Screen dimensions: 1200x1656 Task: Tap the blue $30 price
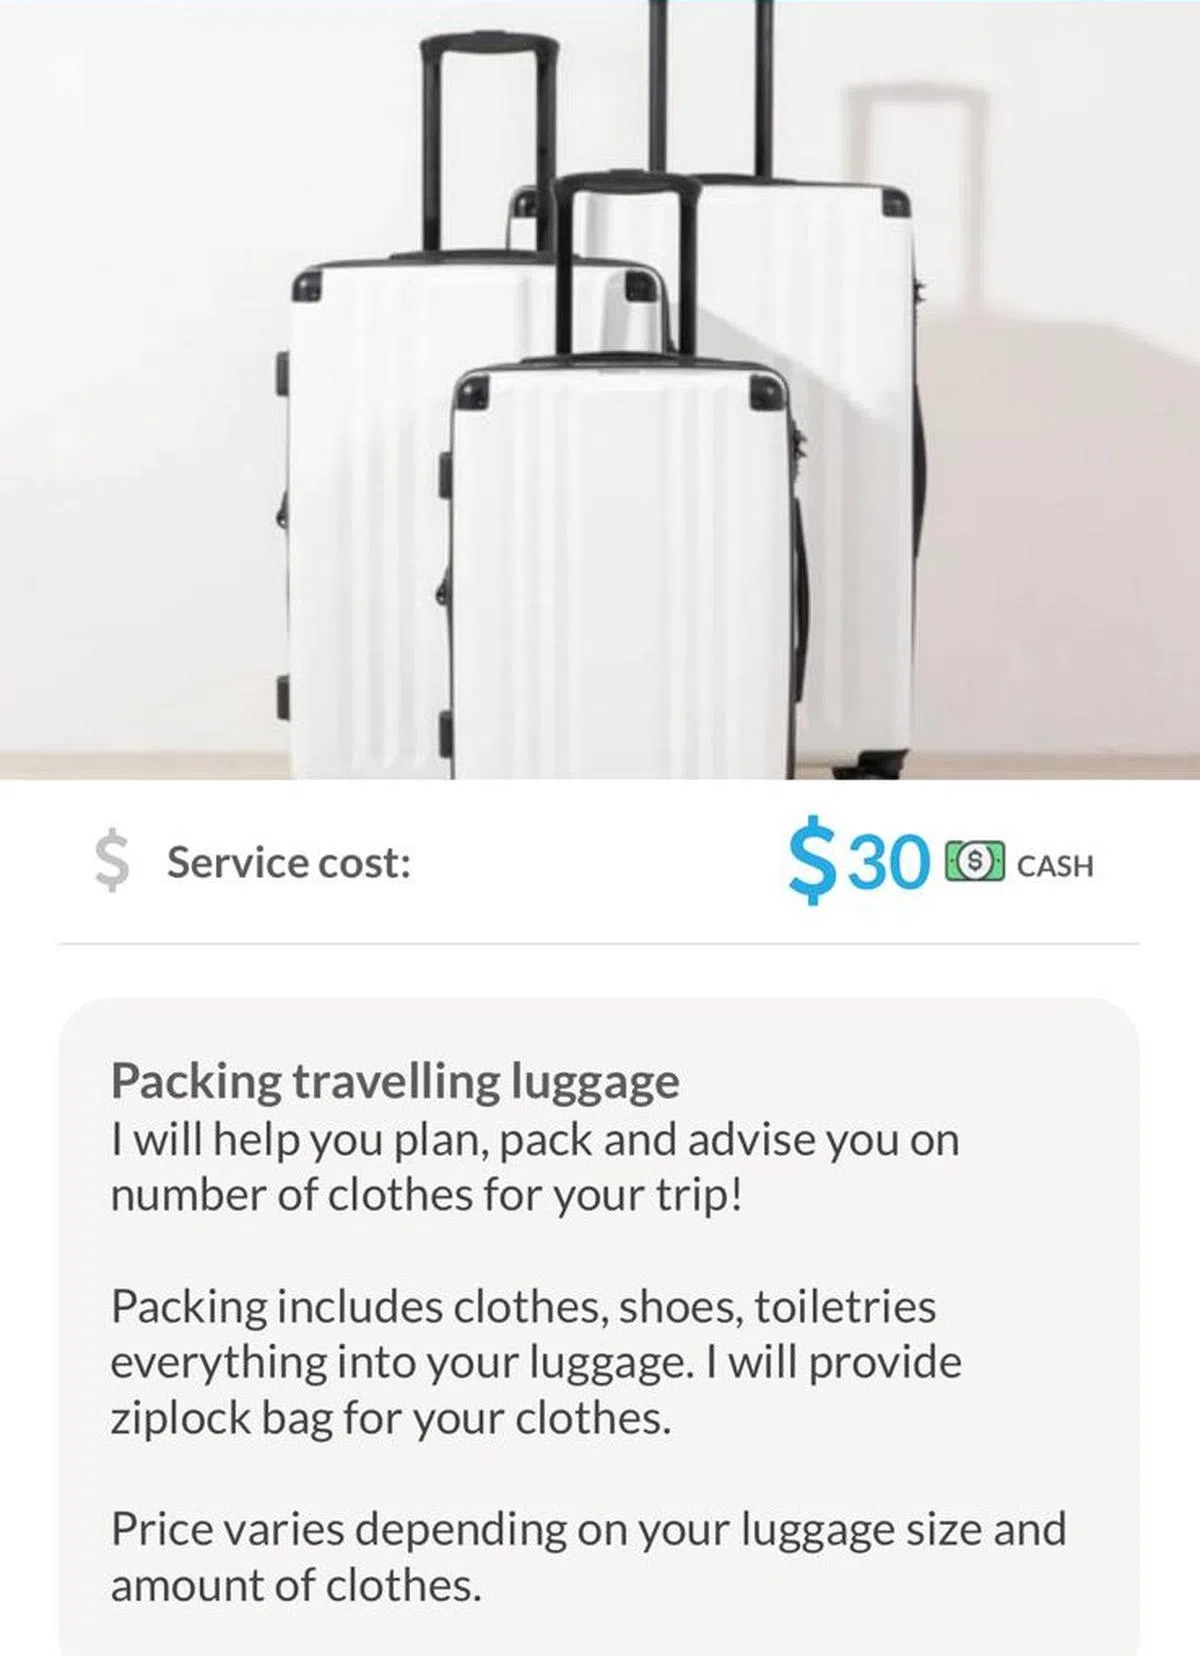859,862
